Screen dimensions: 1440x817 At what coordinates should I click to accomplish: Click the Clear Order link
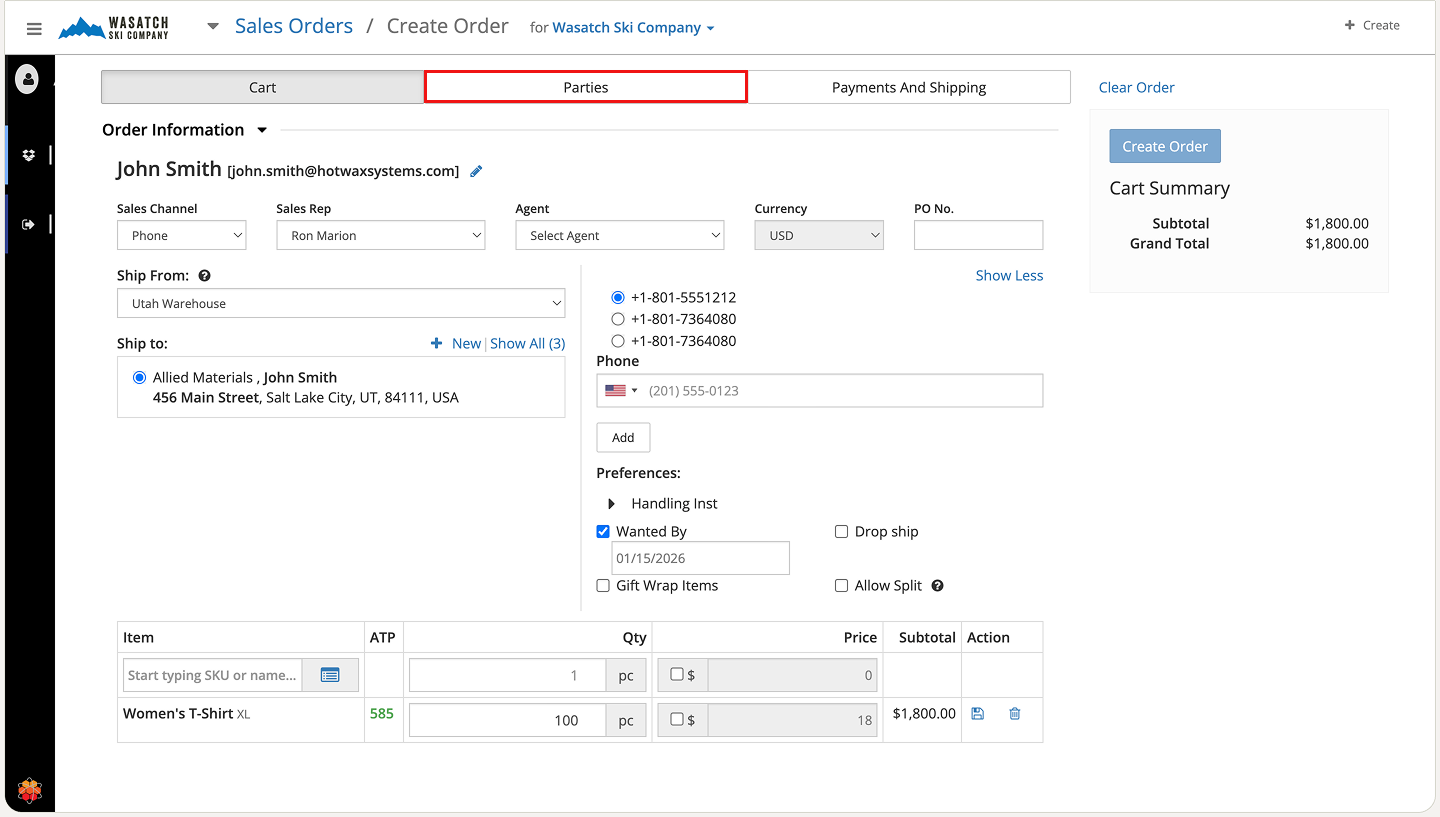pos(1136,87)
